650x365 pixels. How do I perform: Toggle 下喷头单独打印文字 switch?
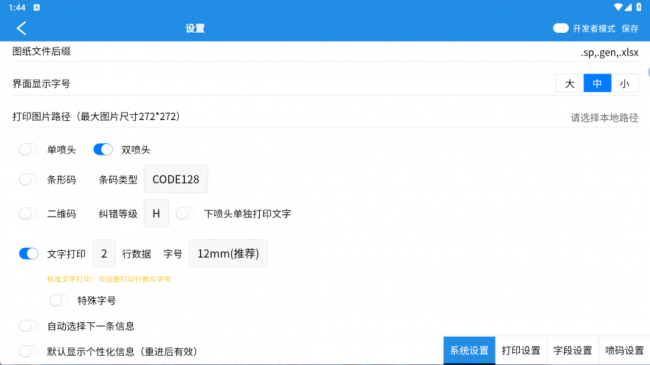click(x=185, y=214)
